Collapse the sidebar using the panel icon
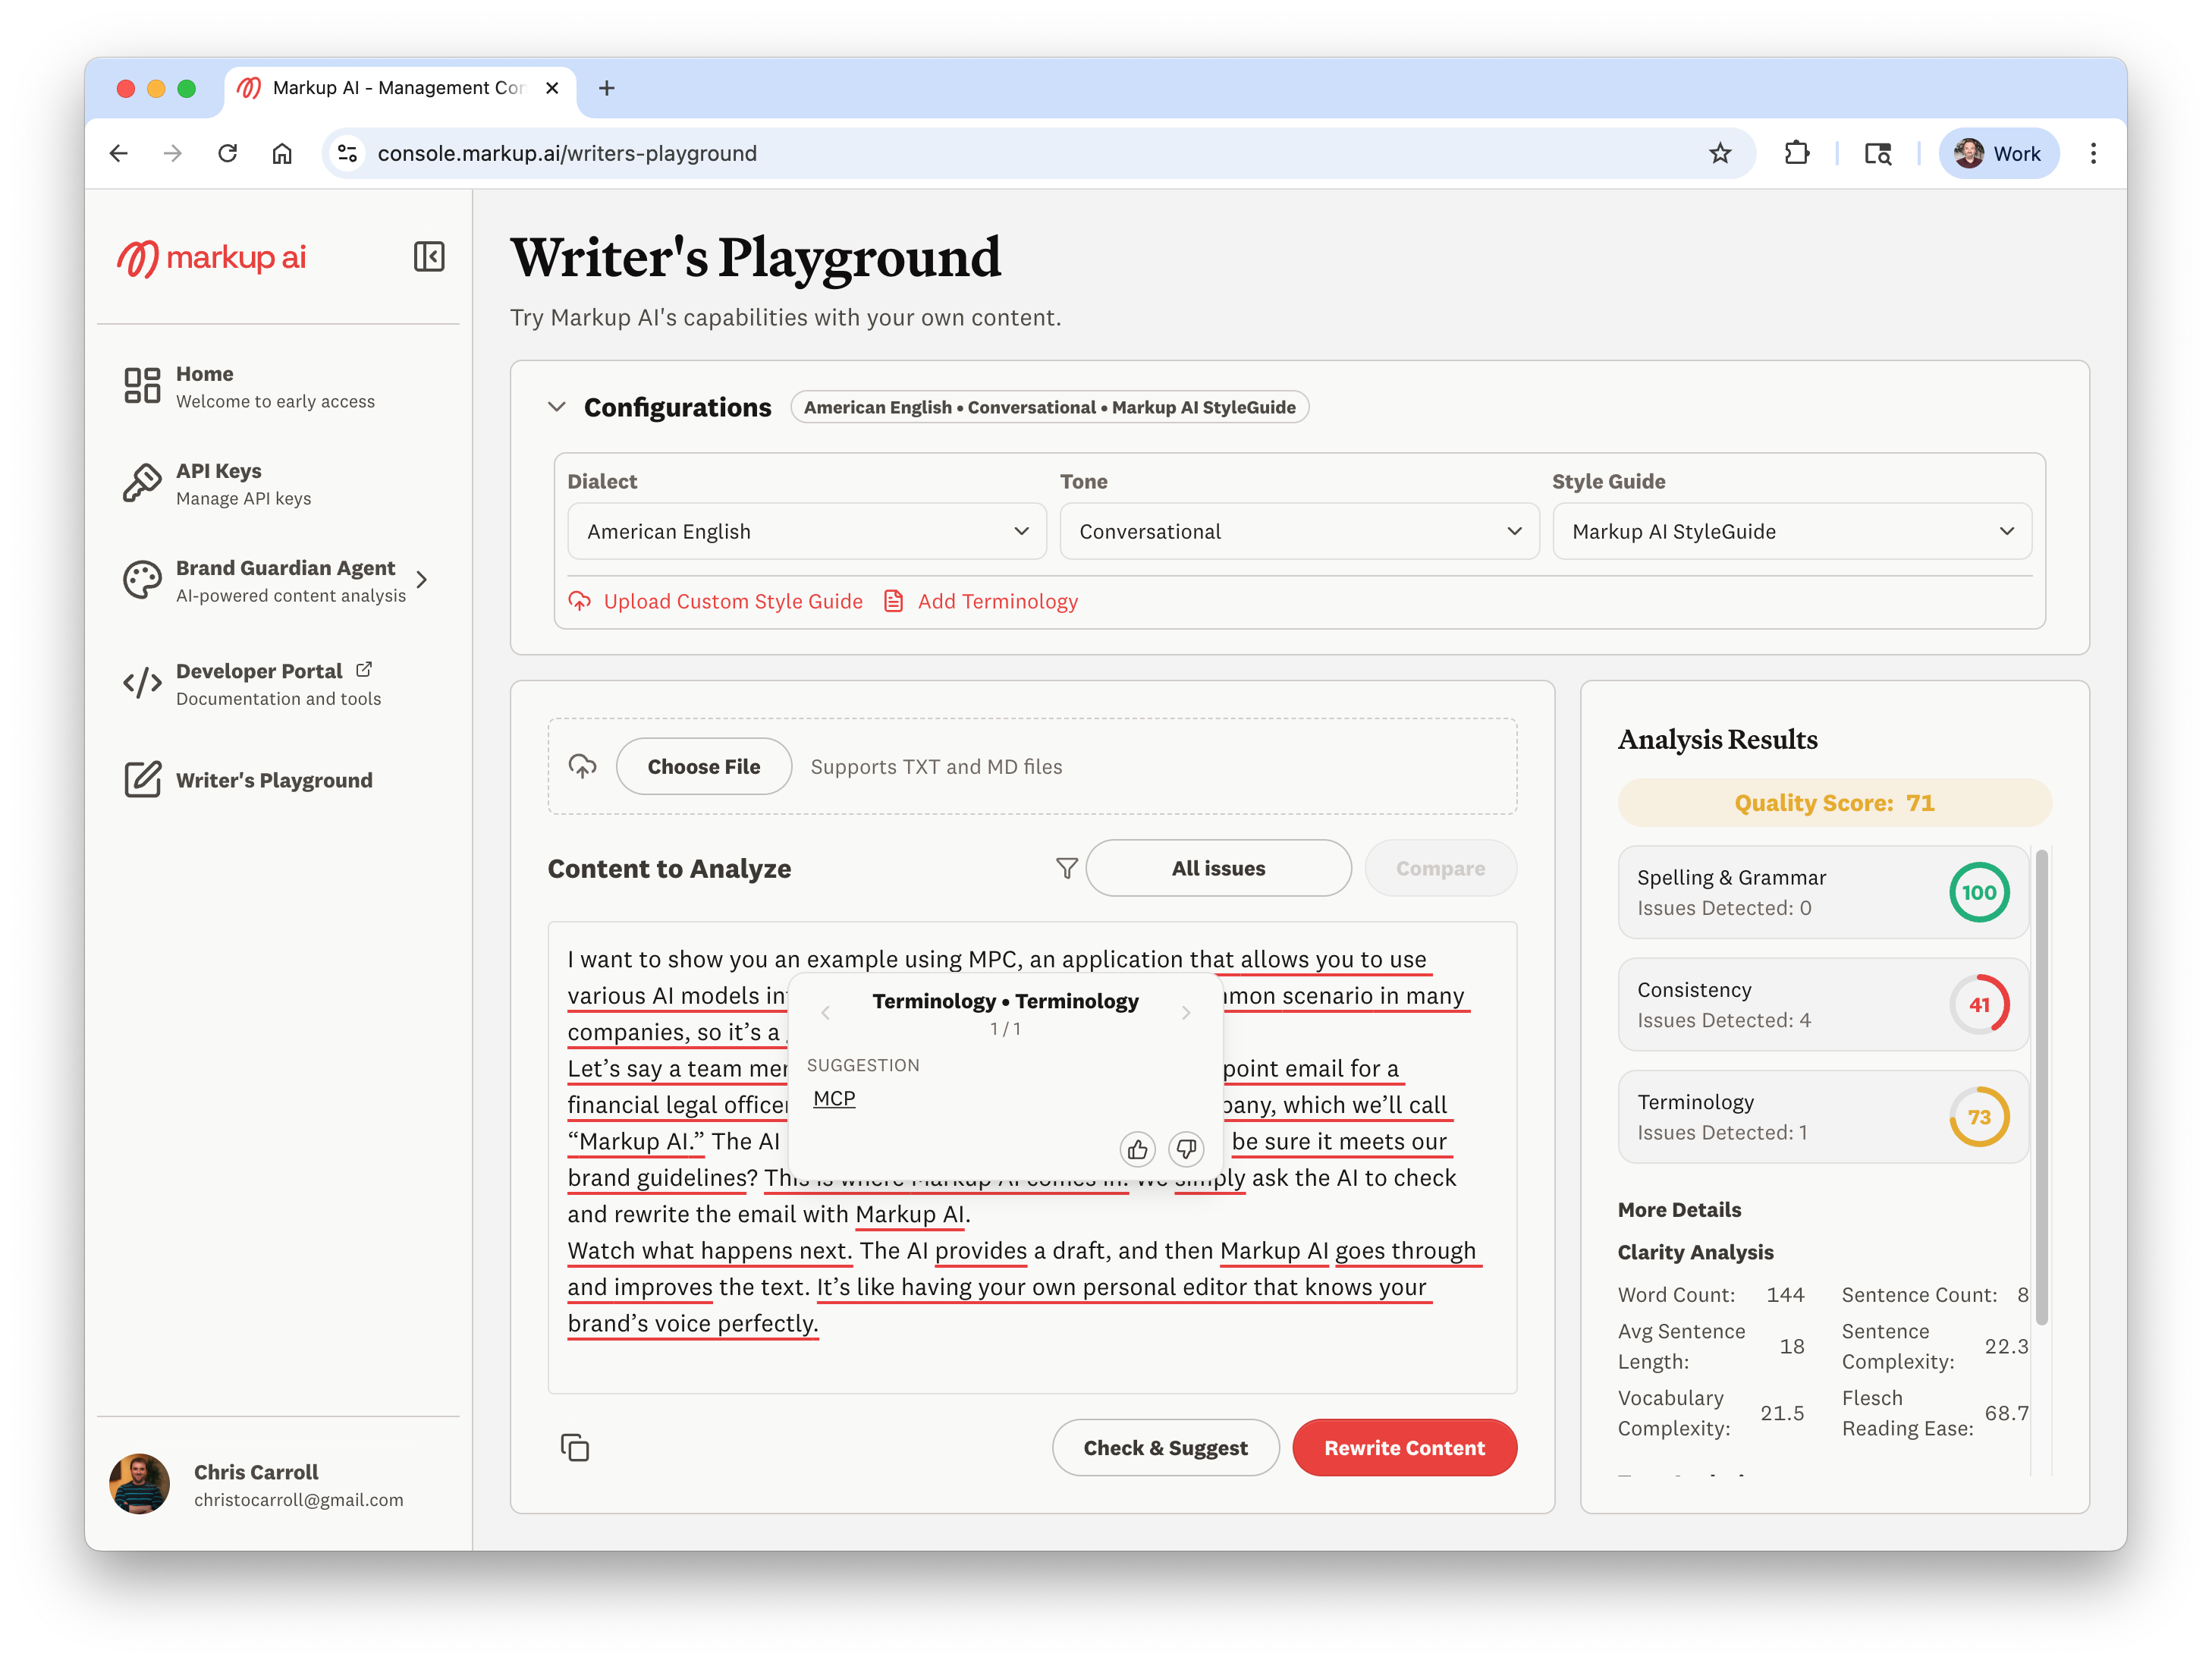This screenshot has width=2212, height=1663. tap(430, 257)
